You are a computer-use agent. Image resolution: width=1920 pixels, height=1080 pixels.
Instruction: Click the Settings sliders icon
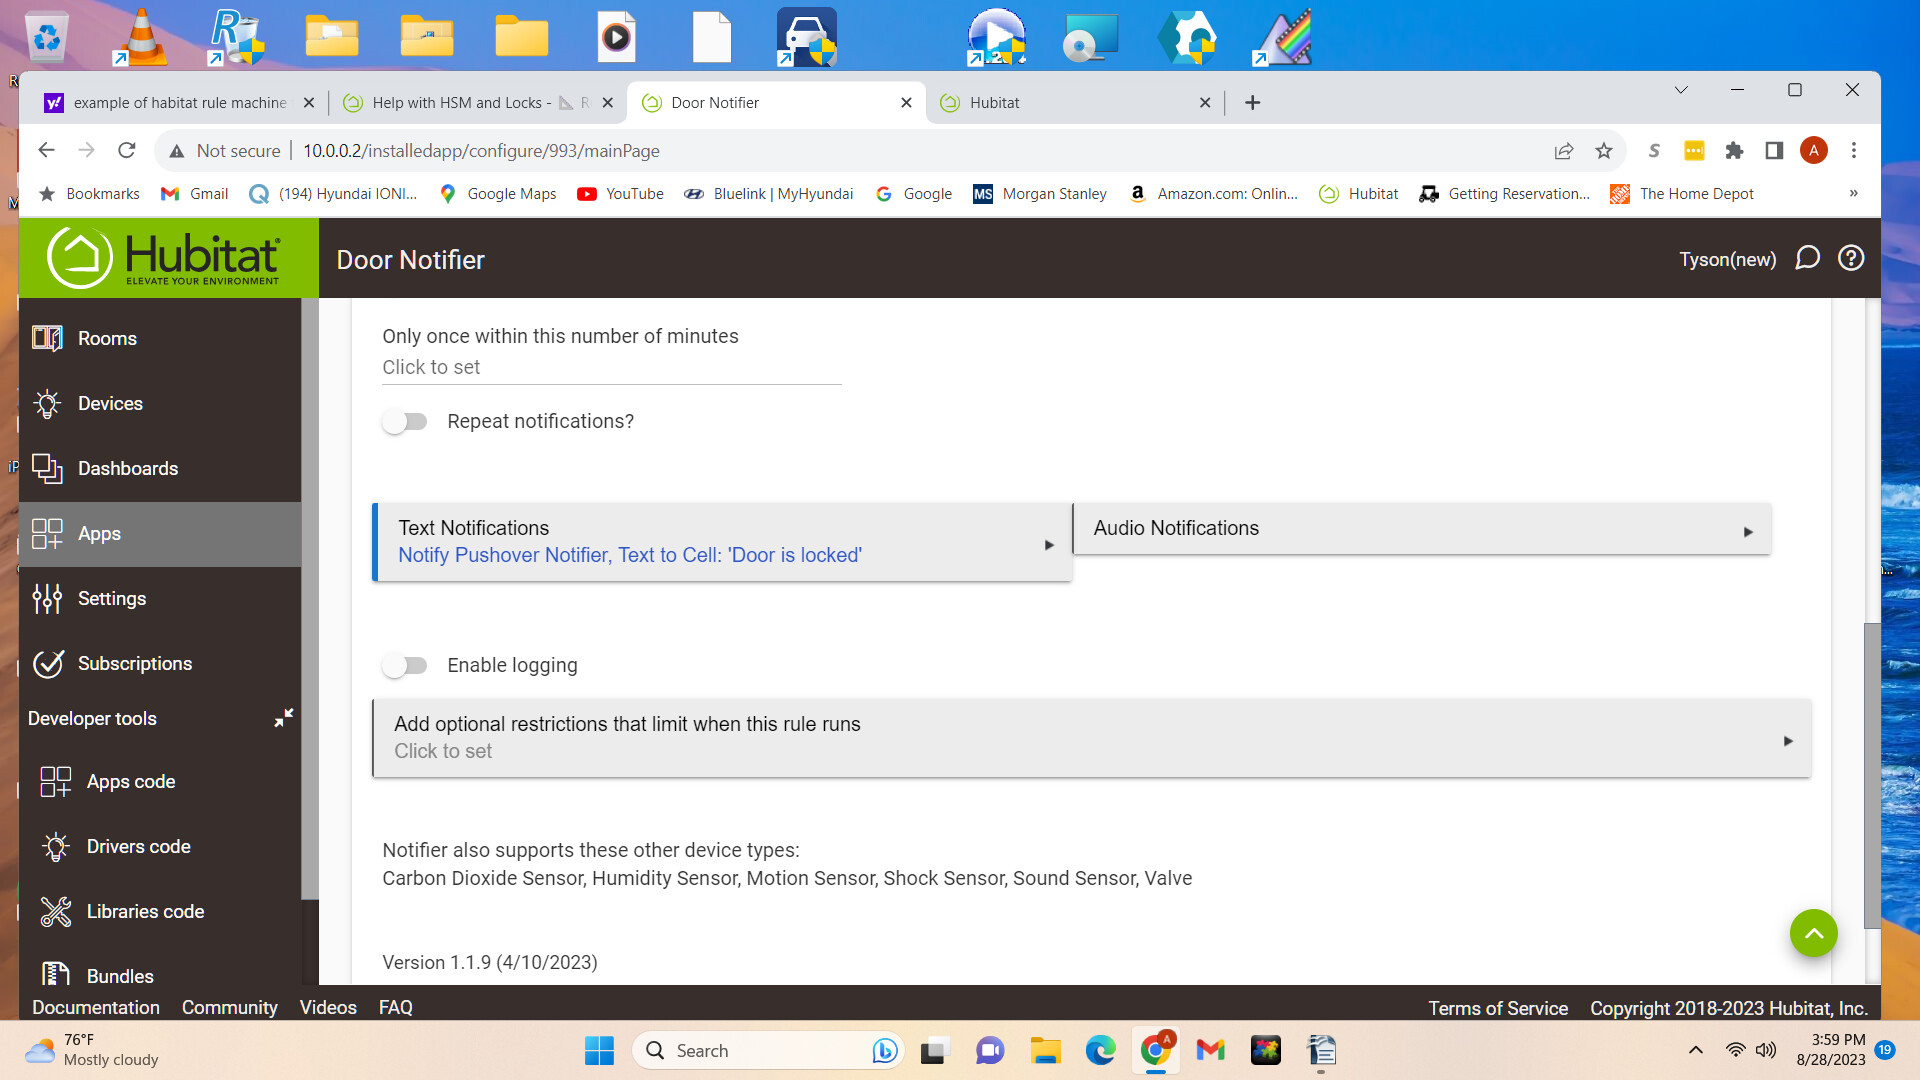pos(47,598)
